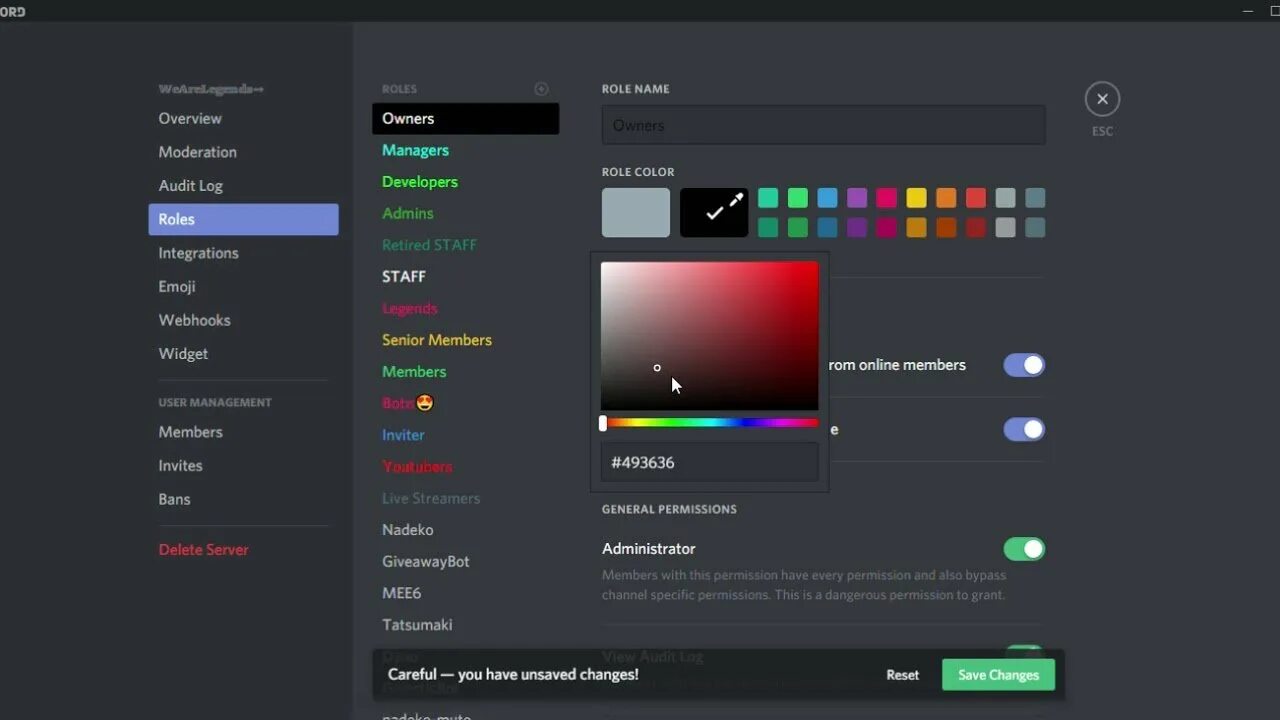Pick the light orange color swatch
The height and width of the screenshot is (720, 1280).
[x=946, y=198]
